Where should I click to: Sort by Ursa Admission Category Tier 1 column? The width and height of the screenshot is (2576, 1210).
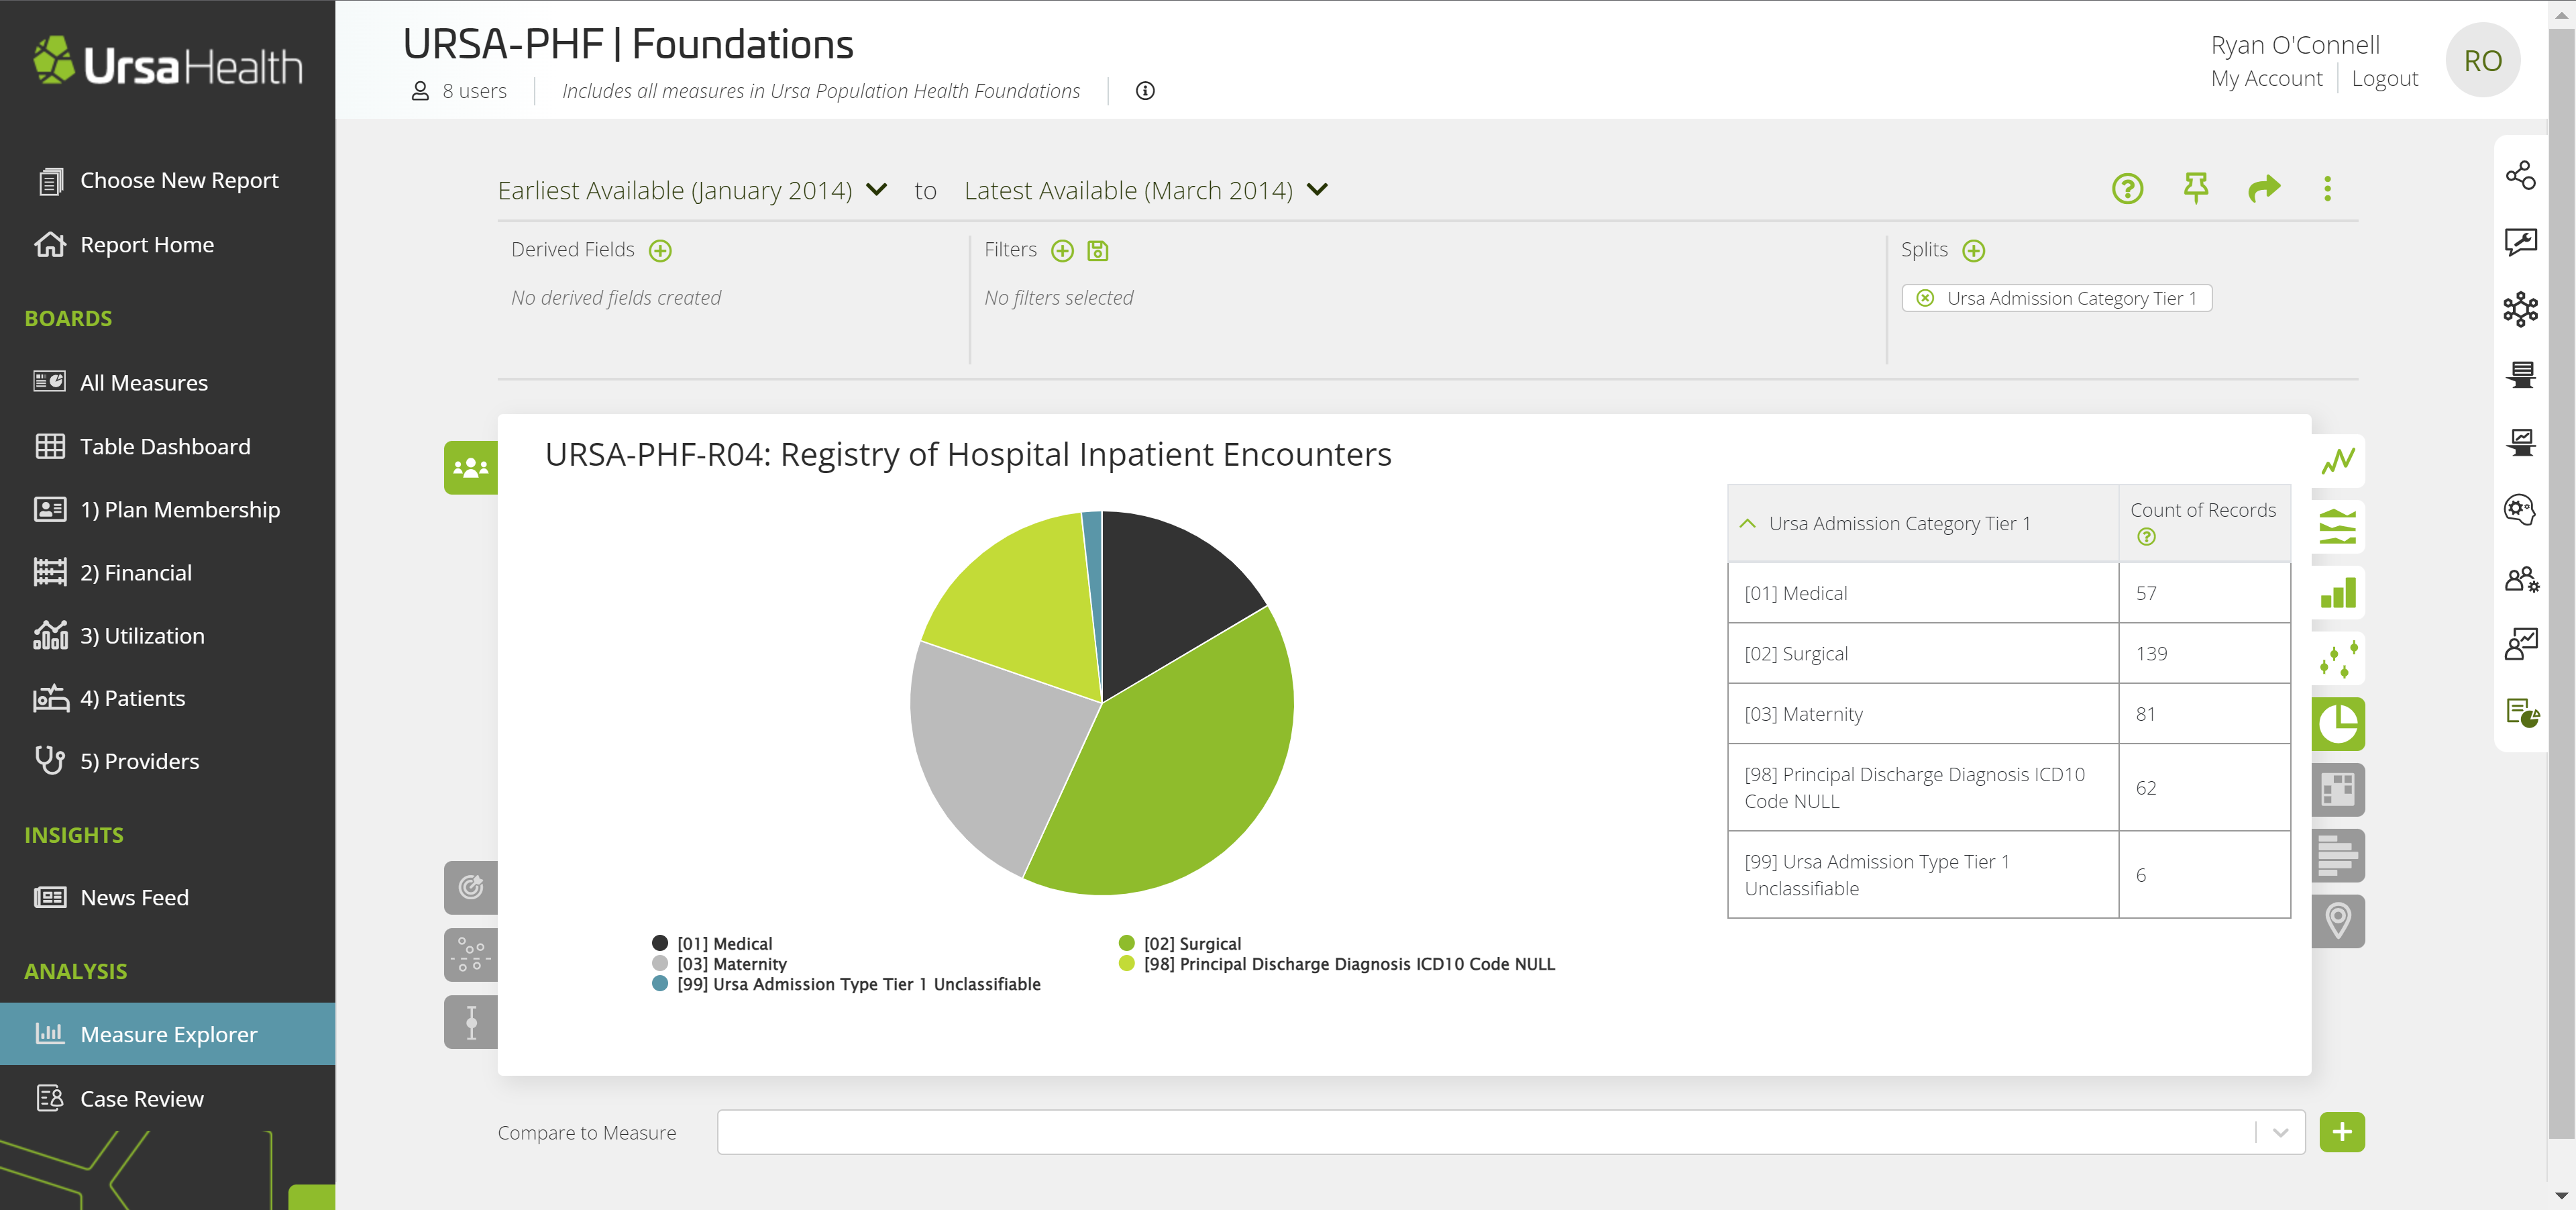coord(1899,523)
